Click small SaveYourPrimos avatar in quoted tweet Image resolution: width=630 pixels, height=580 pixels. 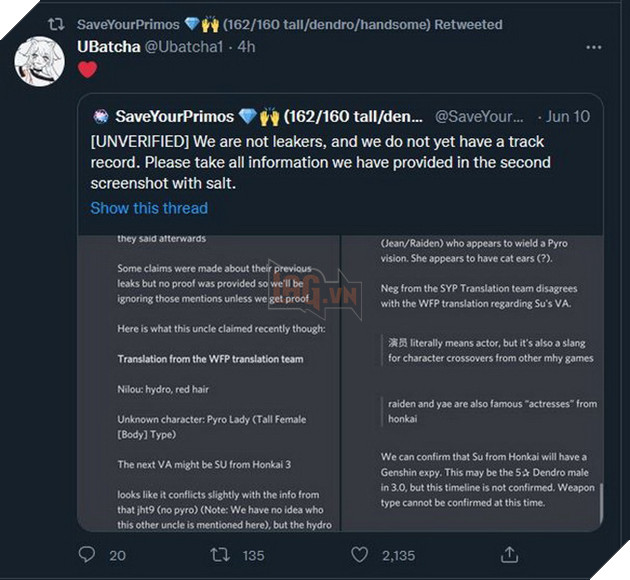click(x=101, y=117)
